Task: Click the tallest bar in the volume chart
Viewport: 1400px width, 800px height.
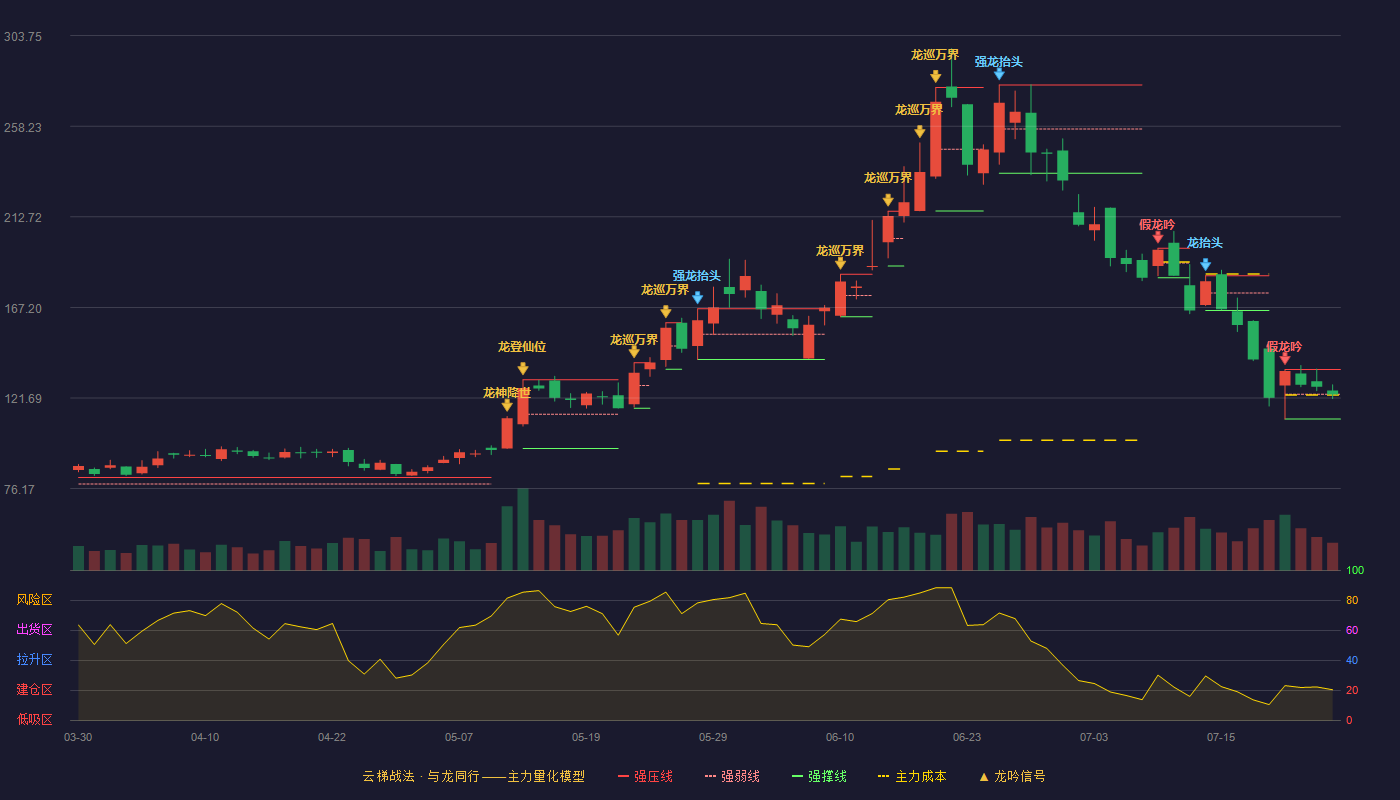Action: coord(523,530)
